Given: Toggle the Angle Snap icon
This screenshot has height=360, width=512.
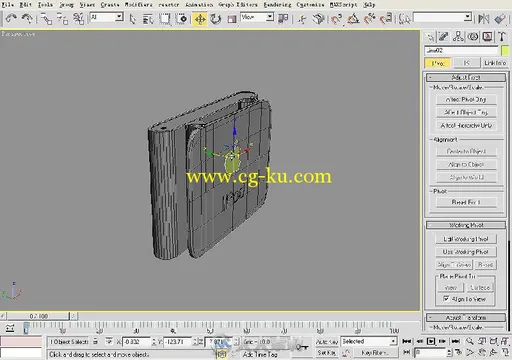Looking at the screenshot, I should click(x=353, y=19).
